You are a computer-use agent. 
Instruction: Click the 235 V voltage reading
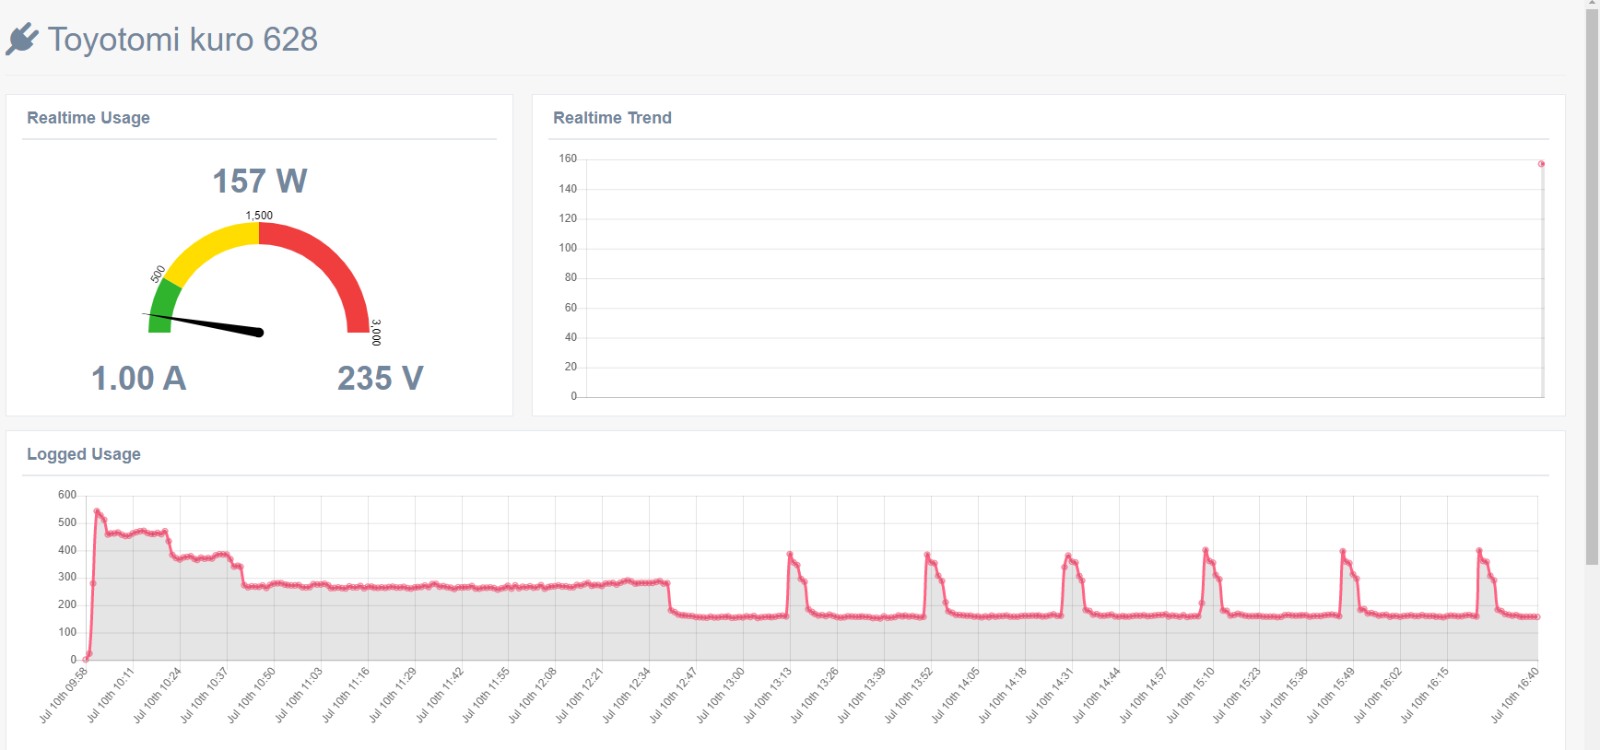click(380, 379)
